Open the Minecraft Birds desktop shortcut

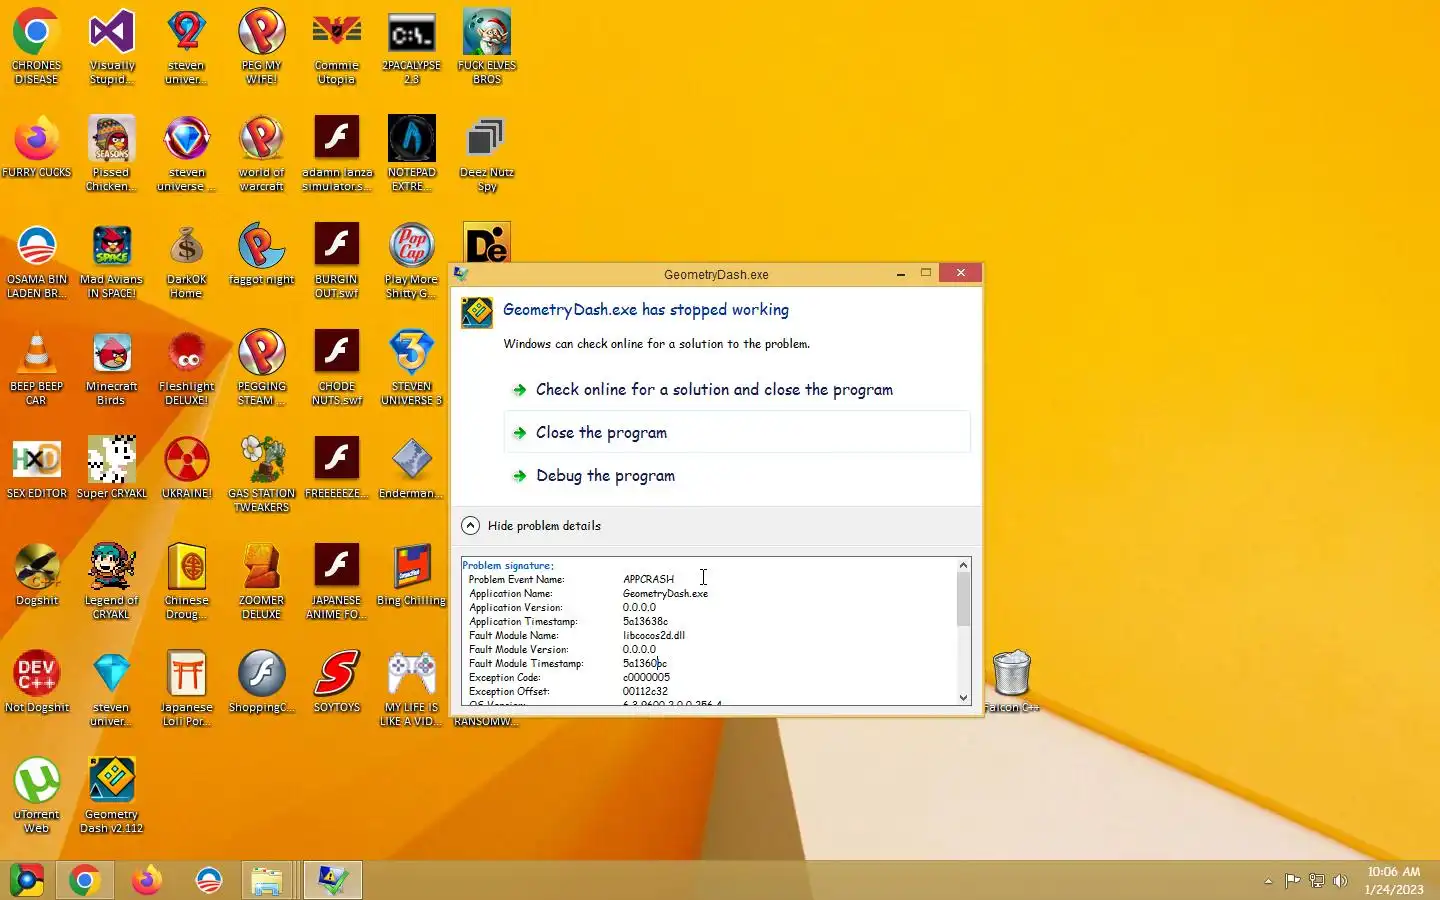coord(111,367)
